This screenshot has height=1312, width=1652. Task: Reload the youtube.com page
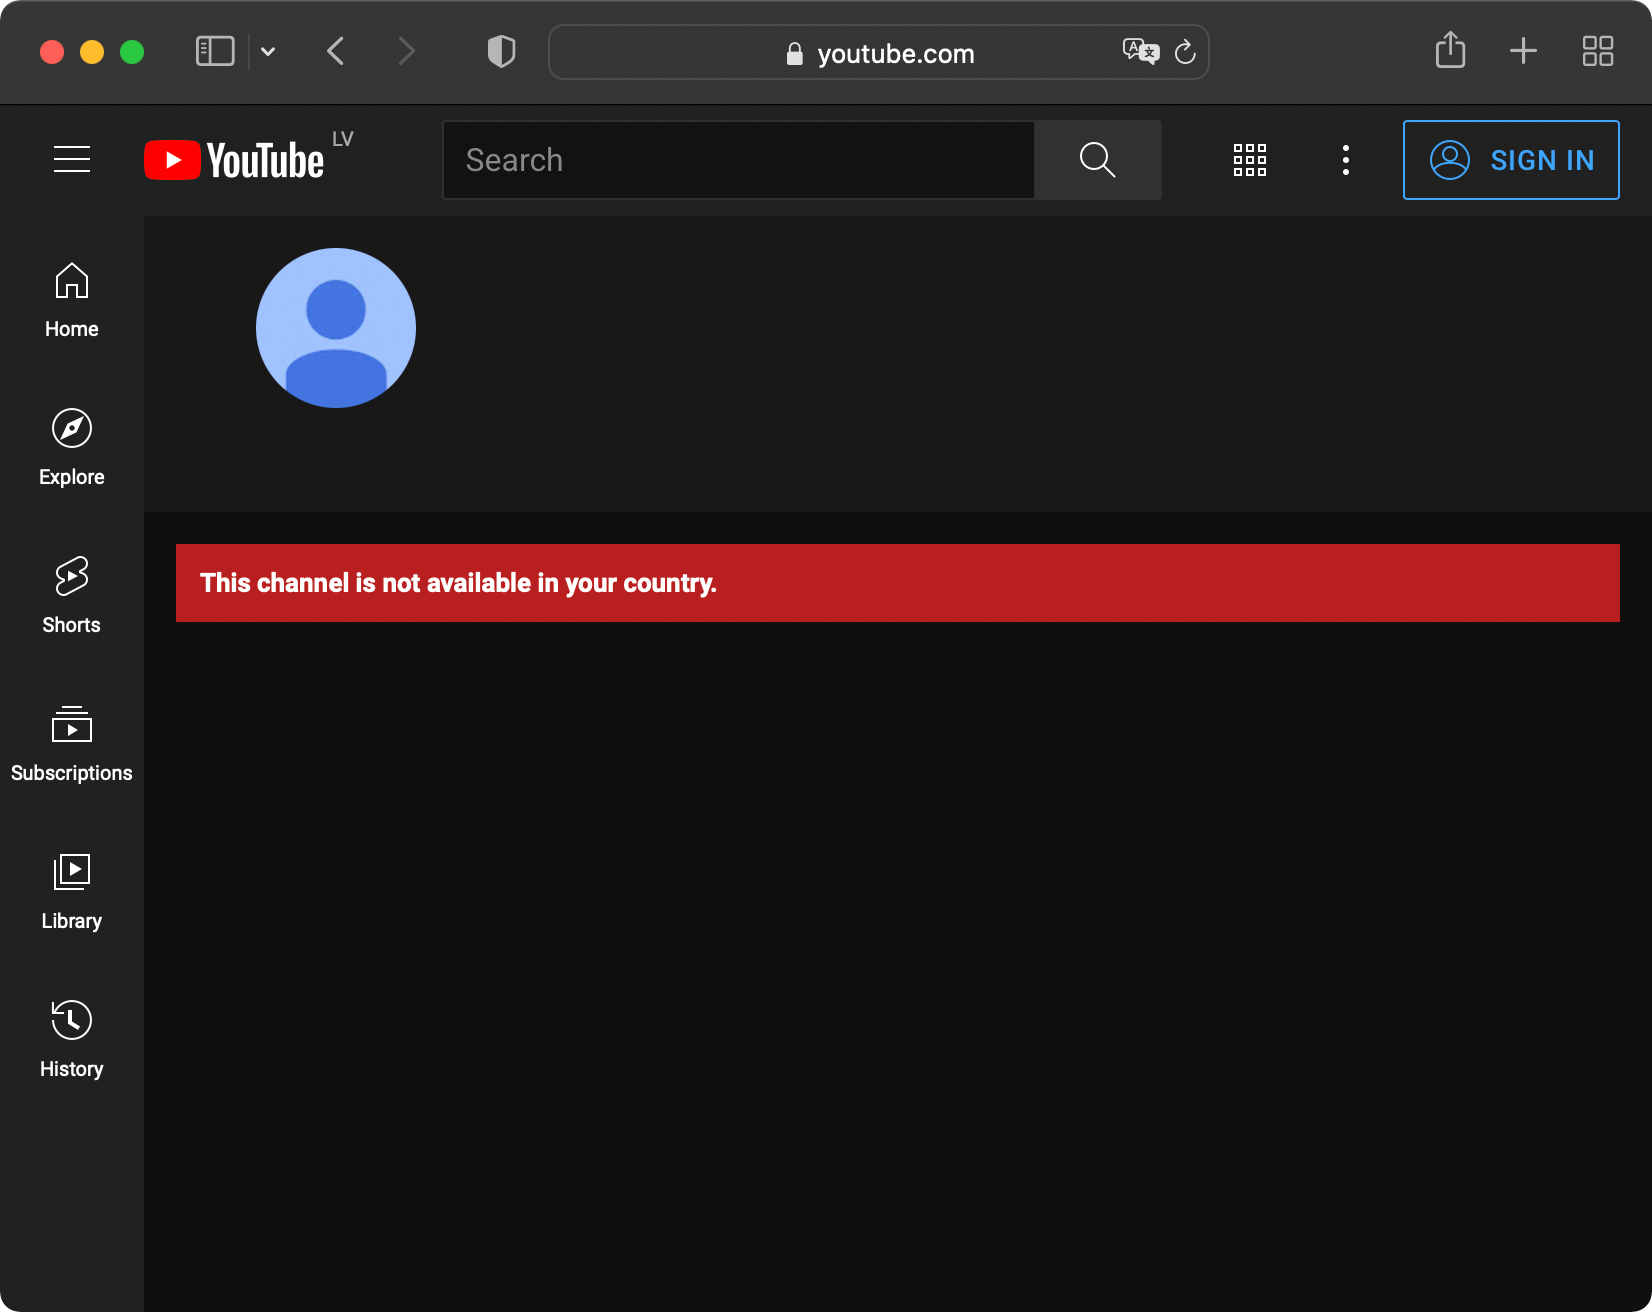tap(1185, 52)
